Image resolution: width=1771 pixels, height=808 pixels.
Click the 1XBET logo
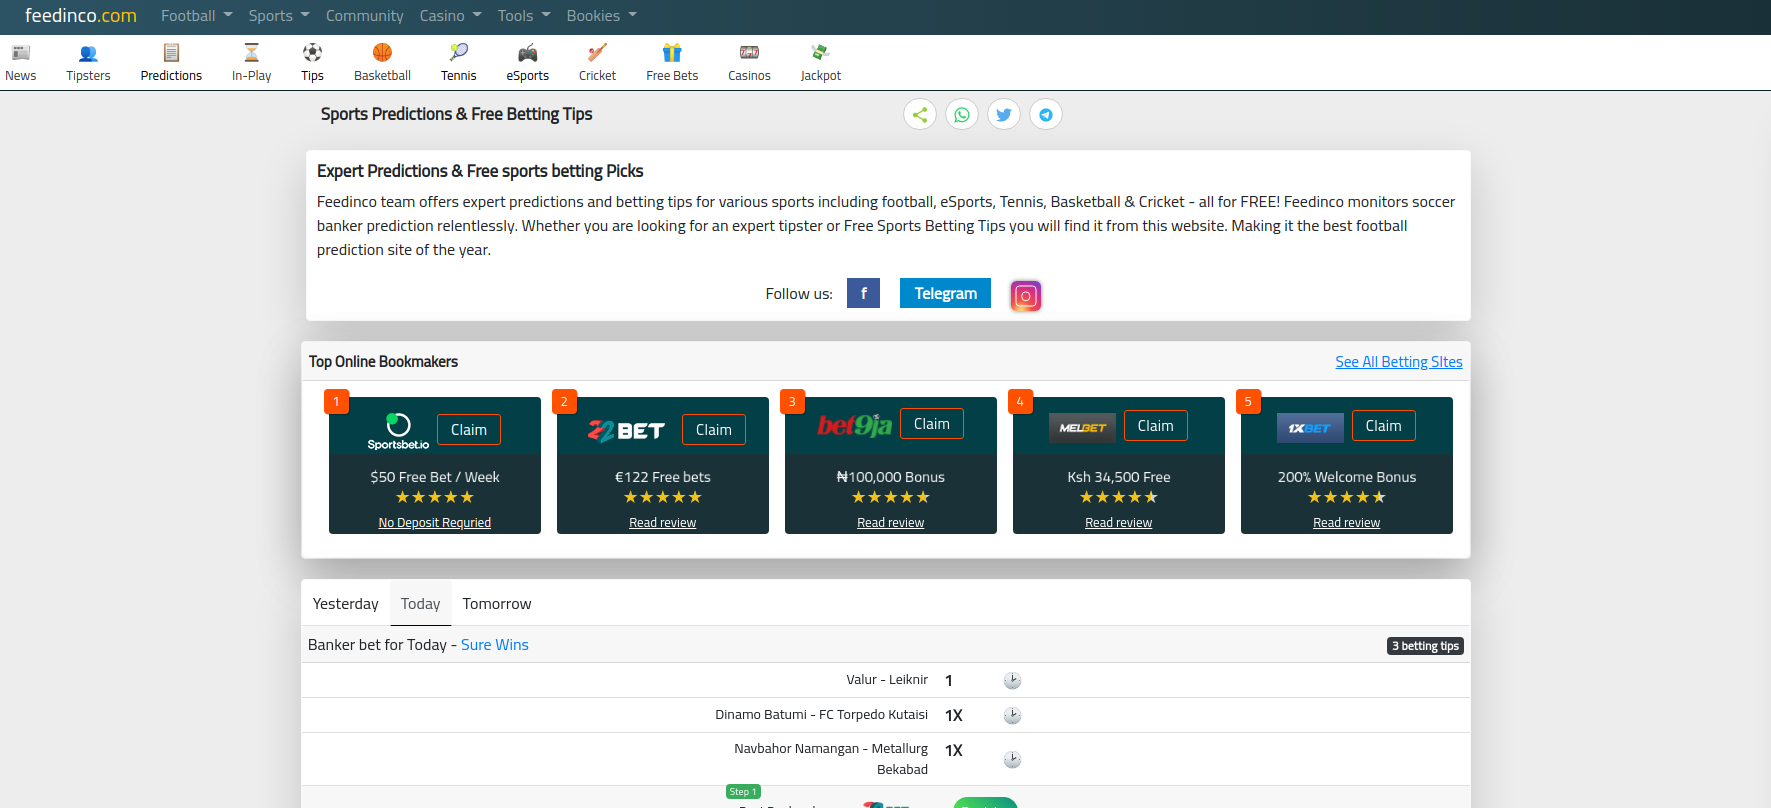click(x=1310, y=428)
